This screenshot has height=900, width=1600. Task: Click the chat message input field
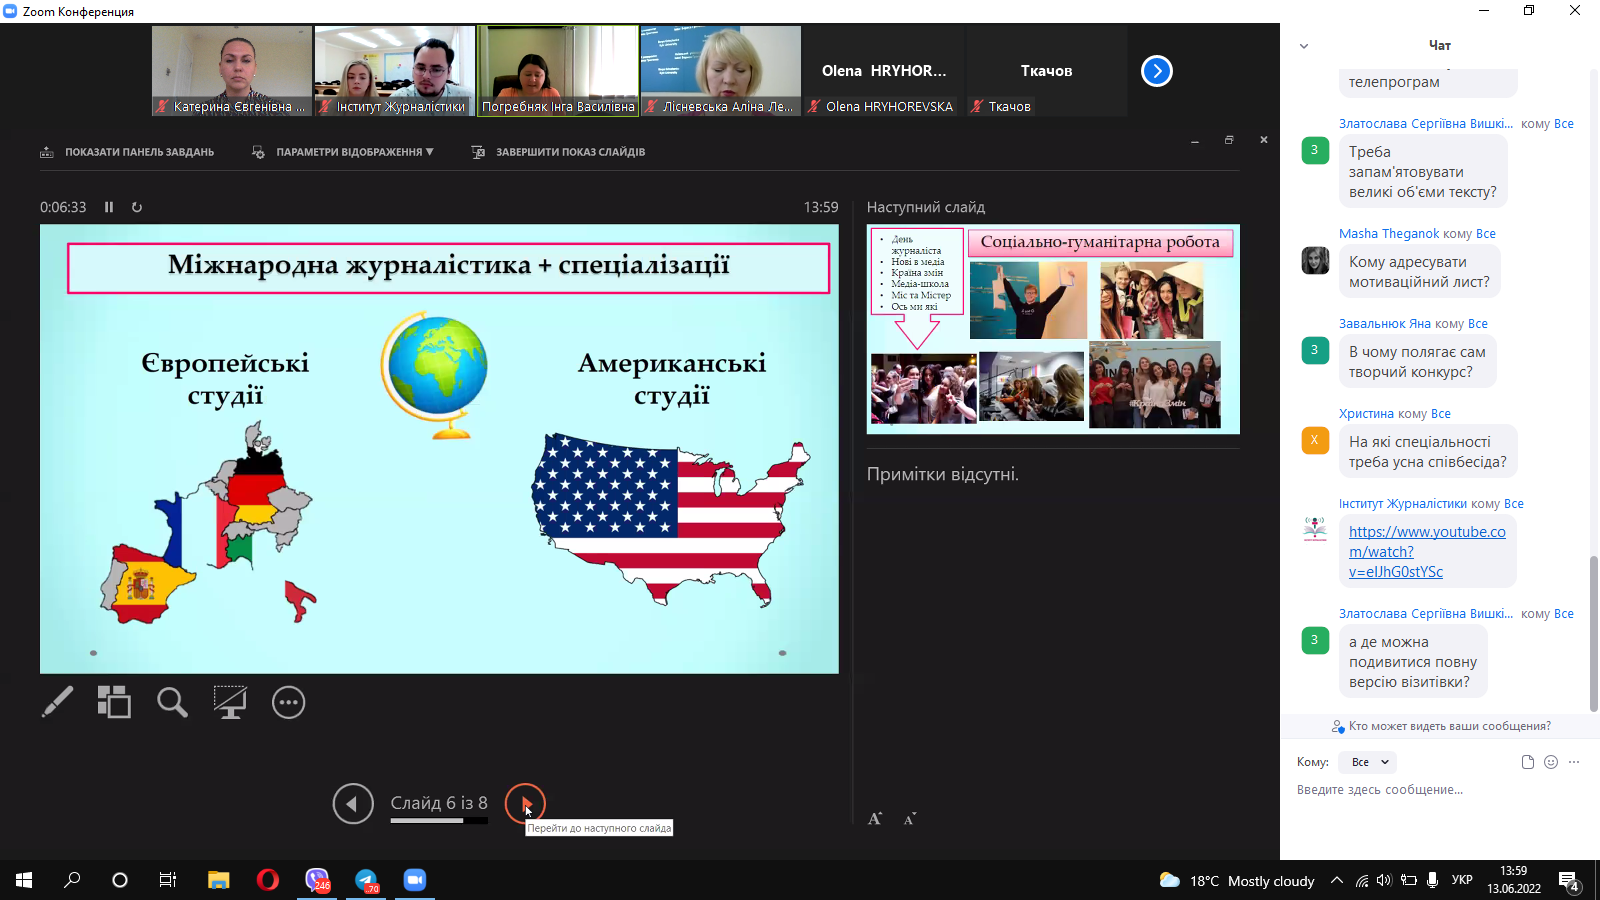pos(1430,790)
